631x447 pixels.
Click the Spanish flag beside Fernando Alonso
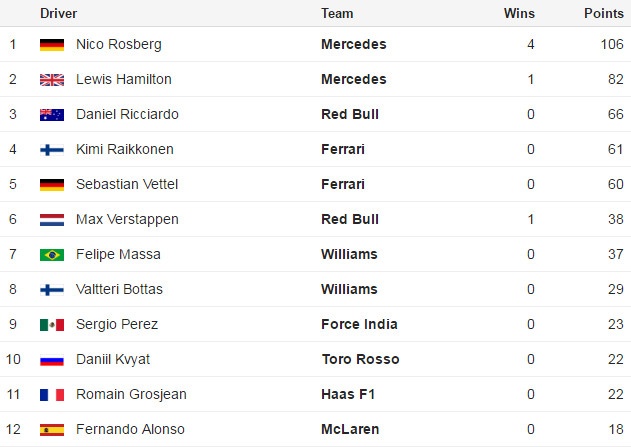coord(52,430)
